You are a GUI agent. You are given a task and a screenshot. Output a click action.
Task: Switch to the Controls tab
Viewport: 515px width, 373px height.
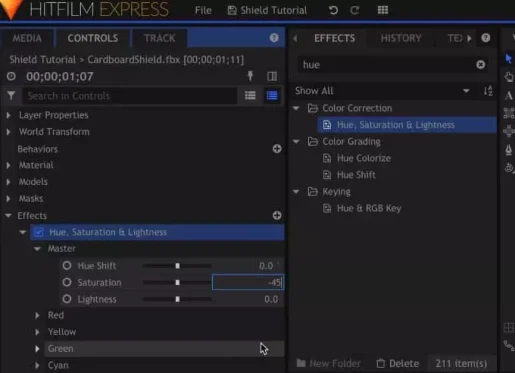tap(93, 38)
